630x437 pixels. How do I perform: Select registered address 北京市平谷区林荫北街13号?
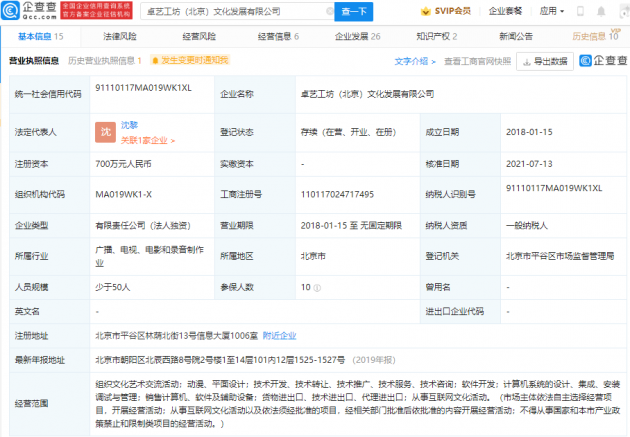pos(176,336)
